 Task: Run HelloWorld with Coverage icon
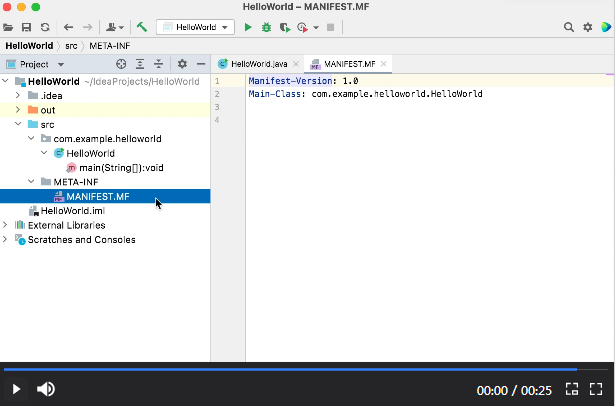285,27
